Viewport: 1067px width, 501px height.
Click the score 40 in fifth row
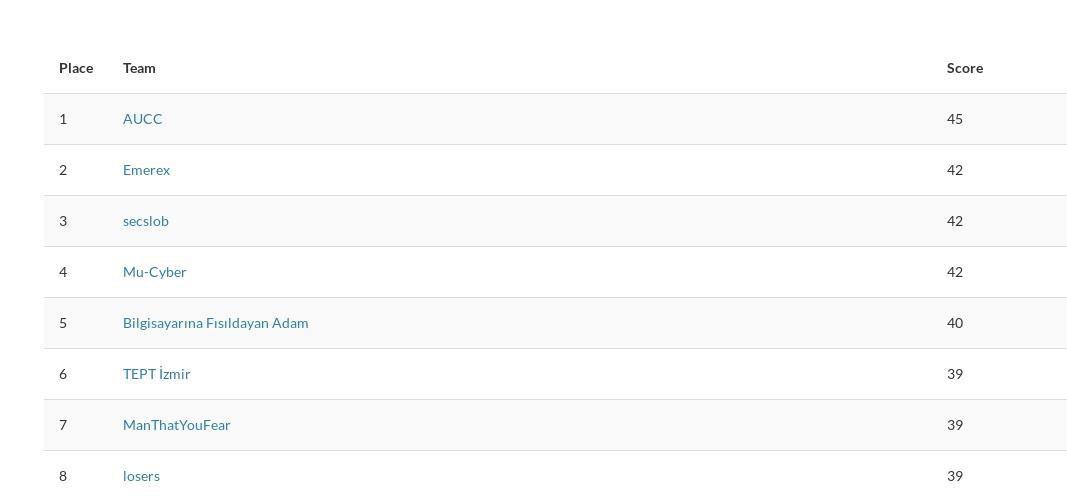coord(955,323)
